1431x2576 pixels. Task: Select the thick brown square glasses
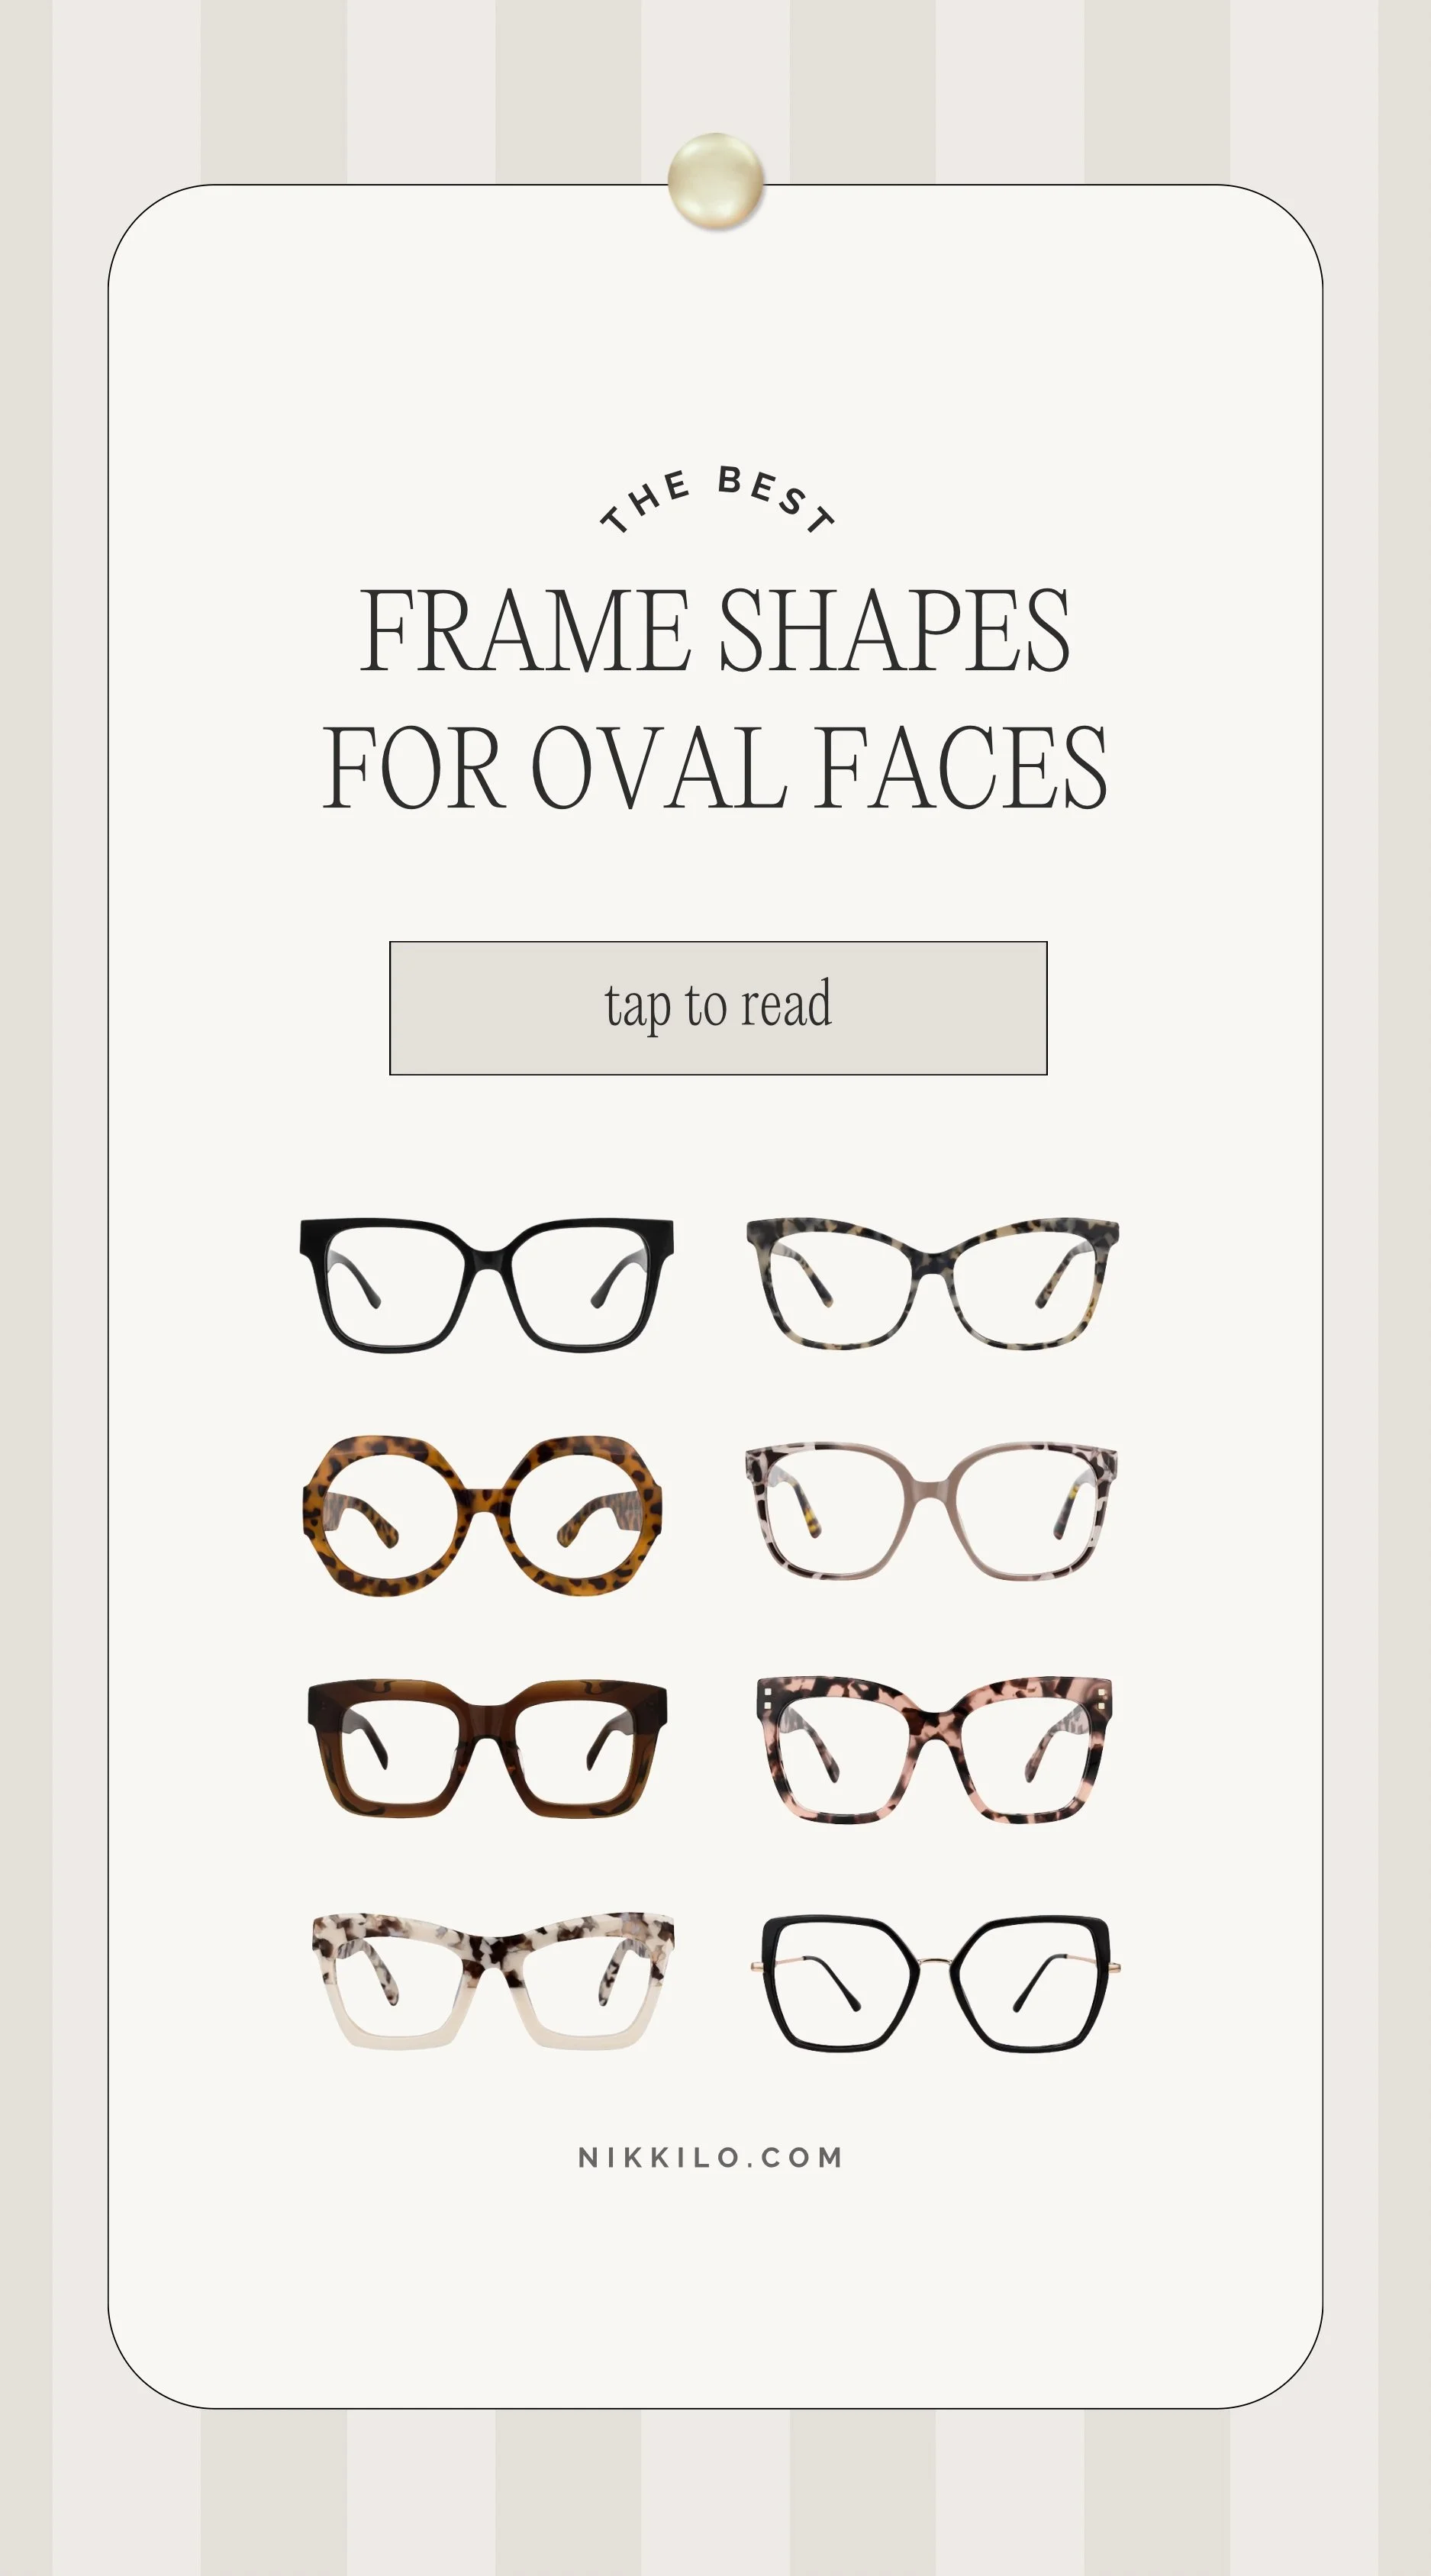(487, 1749)
